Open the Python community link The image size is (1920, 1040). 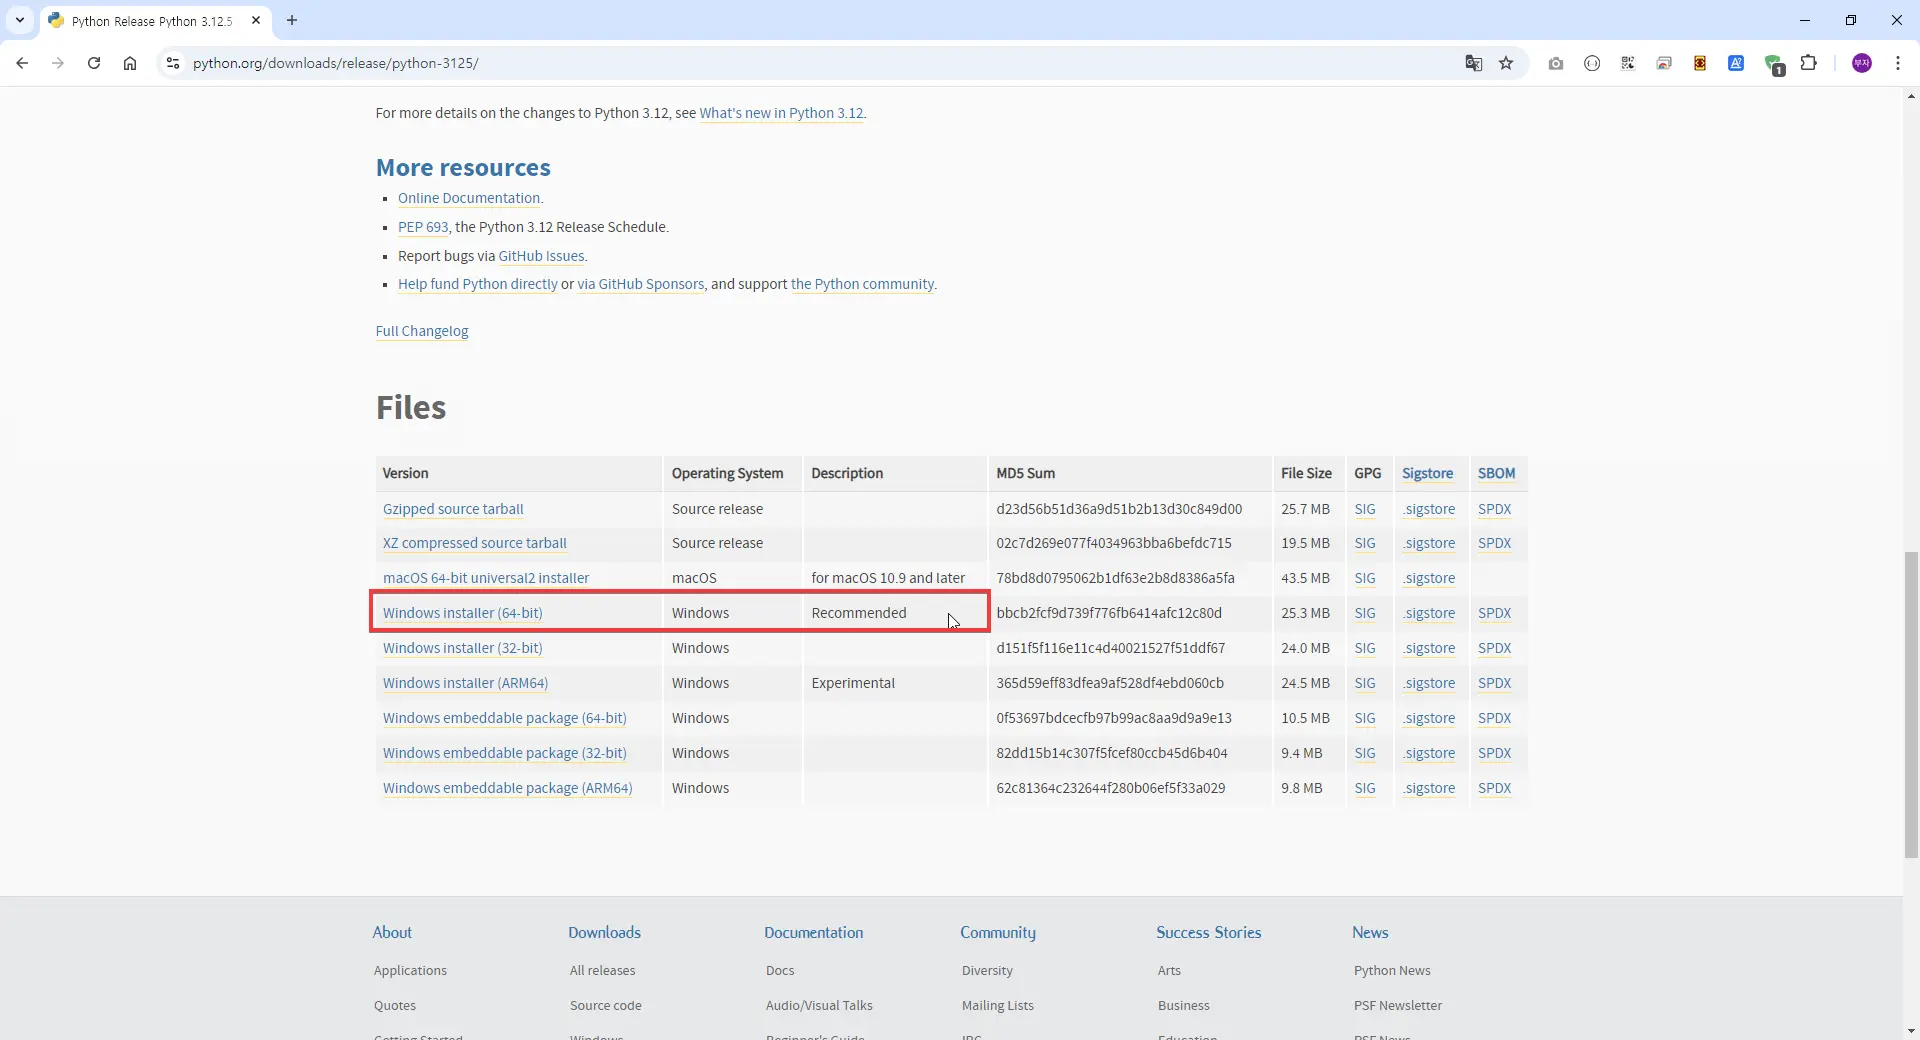coord(862,284)
